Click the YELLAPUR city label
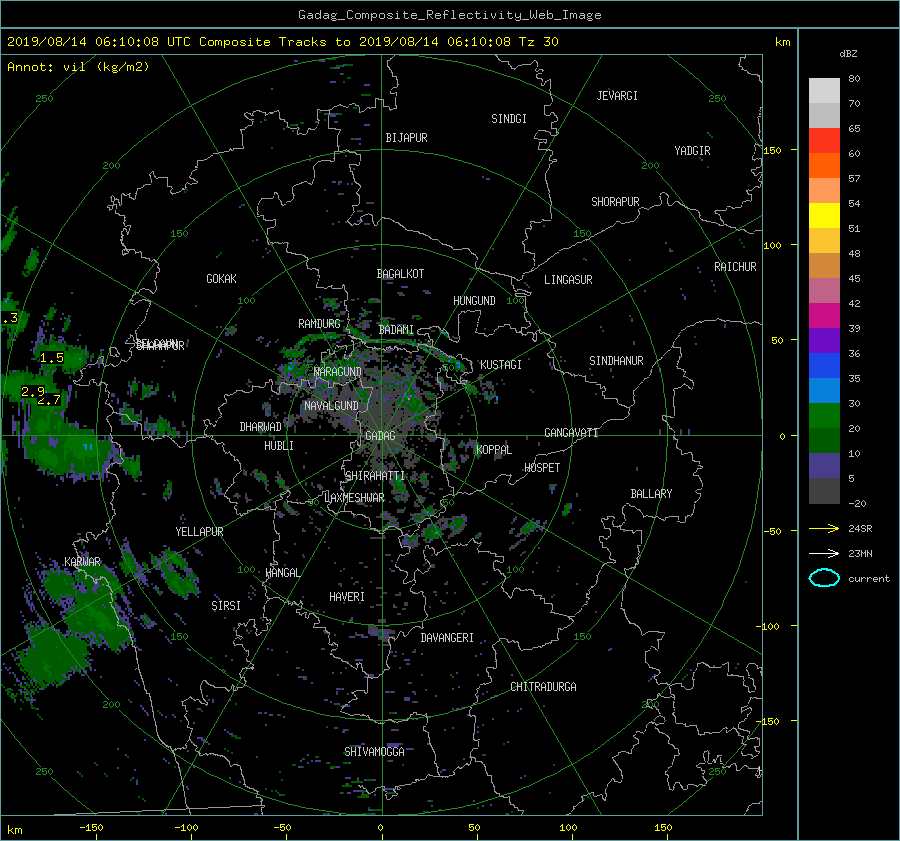The height and width of the screenshot is (841, 900). (x=199, y=532)
